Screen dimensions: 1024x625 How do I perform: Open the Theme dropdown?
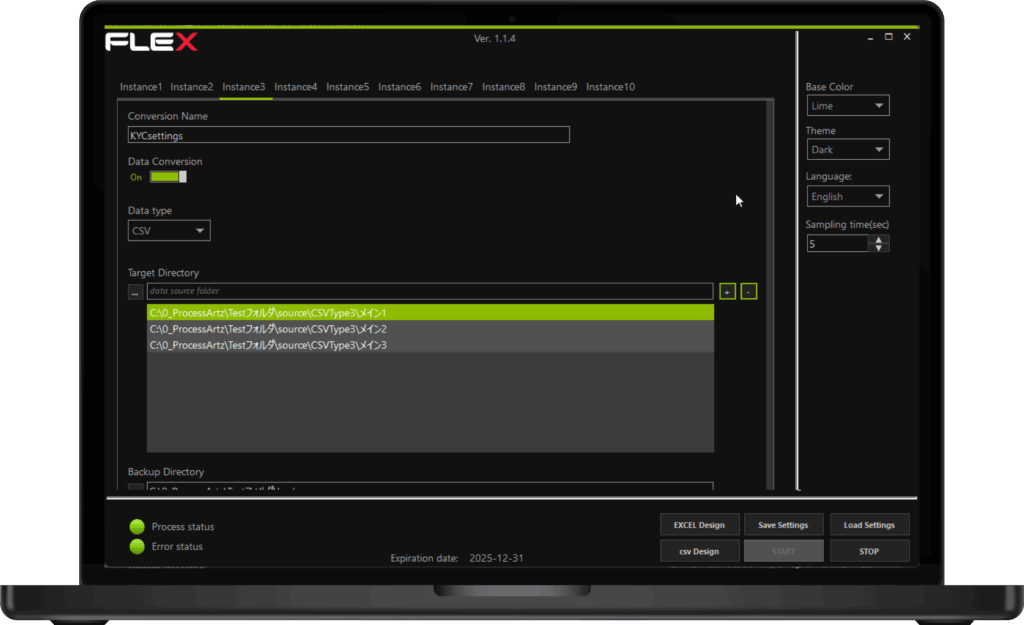(847, 150)
